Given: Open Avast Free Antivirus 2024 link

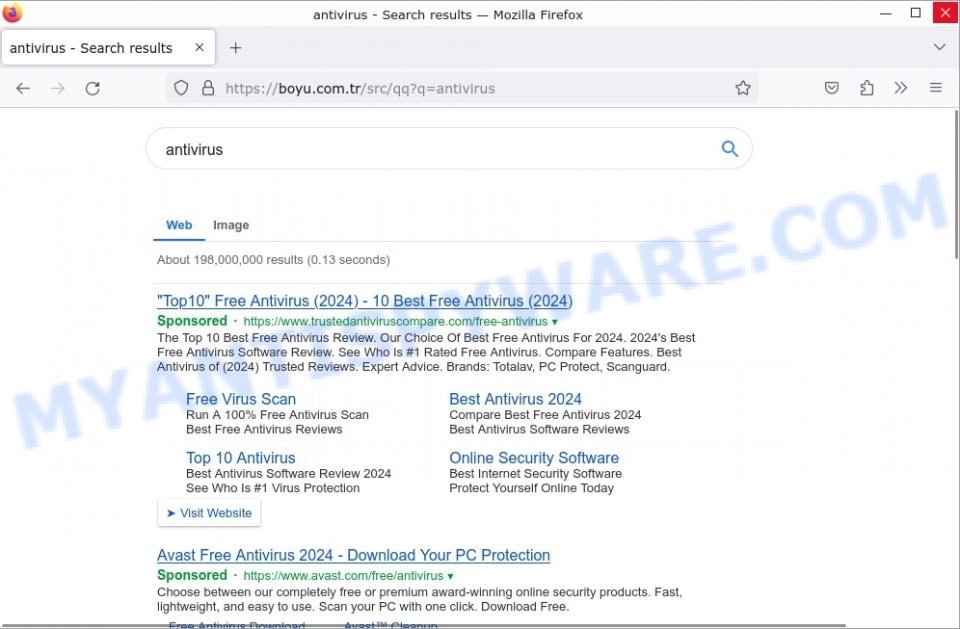Looking at the screenshot, I should (x=353, y=555).
